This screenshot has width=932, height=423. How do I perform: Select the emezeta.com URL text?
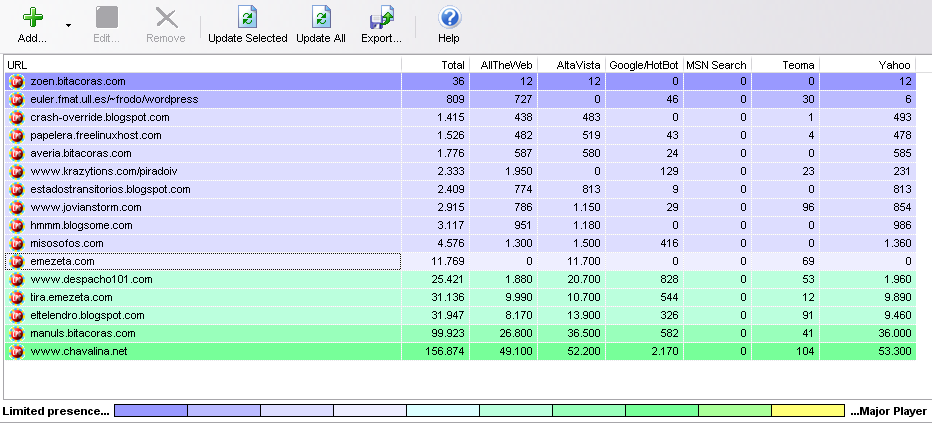point(62,261)
